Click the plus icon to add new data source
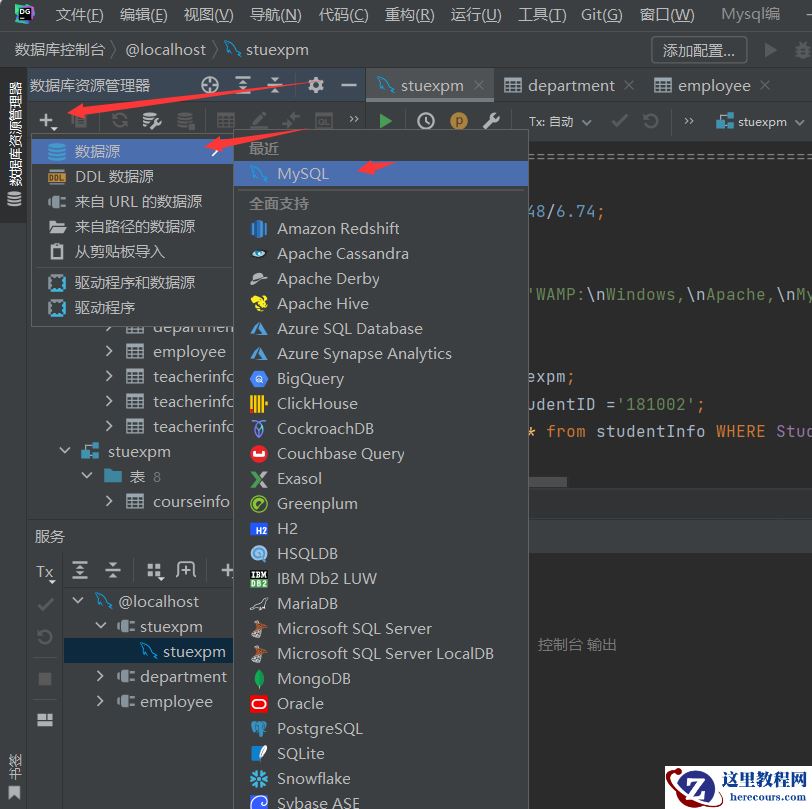The image size is (812, 809). coord(47,121)
